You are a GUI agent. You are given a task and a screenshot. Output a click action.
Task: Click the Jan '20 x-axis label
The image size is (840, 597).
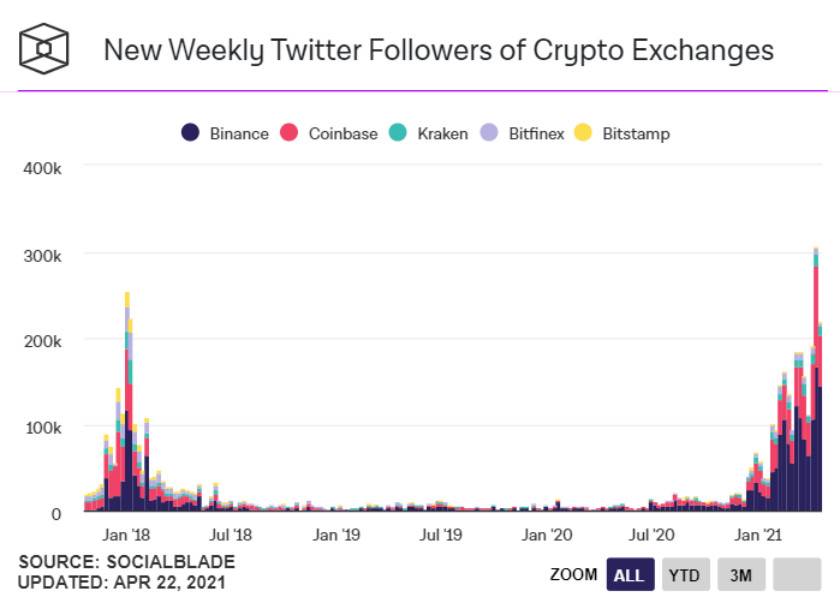pyautogui.click(x=547, y=535)
